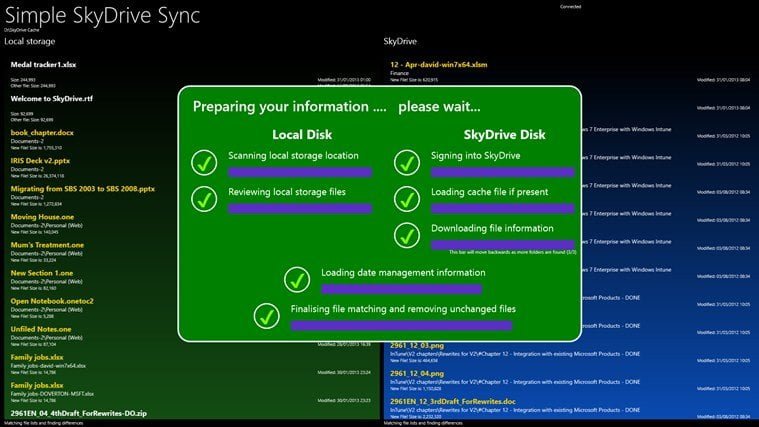Viewport: 759px width, 427px height.
Task: Click the Matching file lists status under SkyDrive
Action: [423, 423]
